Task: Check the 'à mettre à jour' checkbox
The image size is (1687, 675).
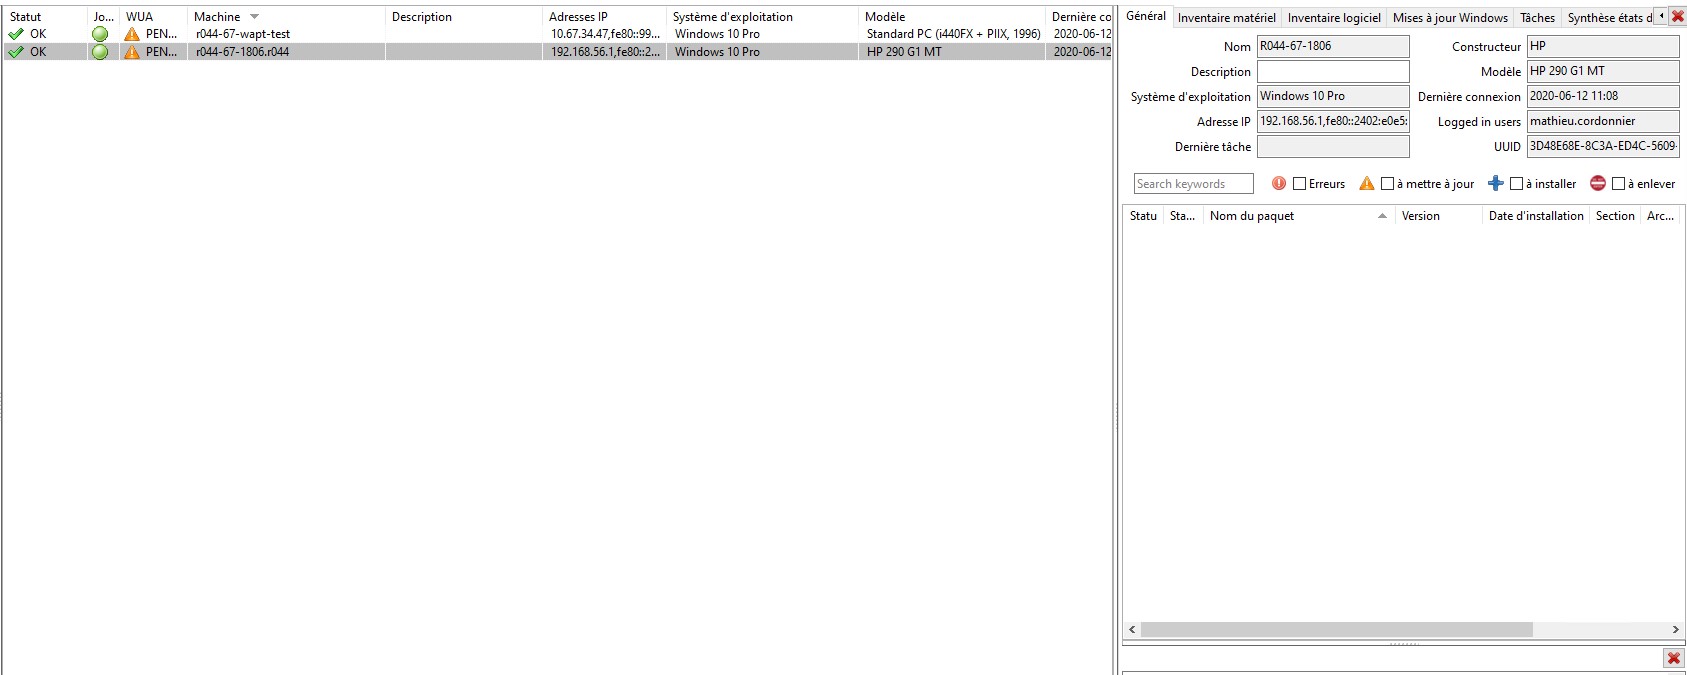Action: [1388, 184]
